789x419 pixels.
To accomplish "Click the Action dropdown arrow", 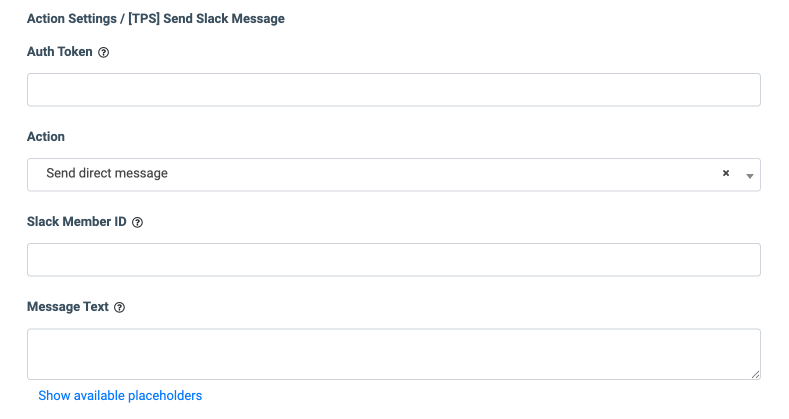I will coord(749,175).
